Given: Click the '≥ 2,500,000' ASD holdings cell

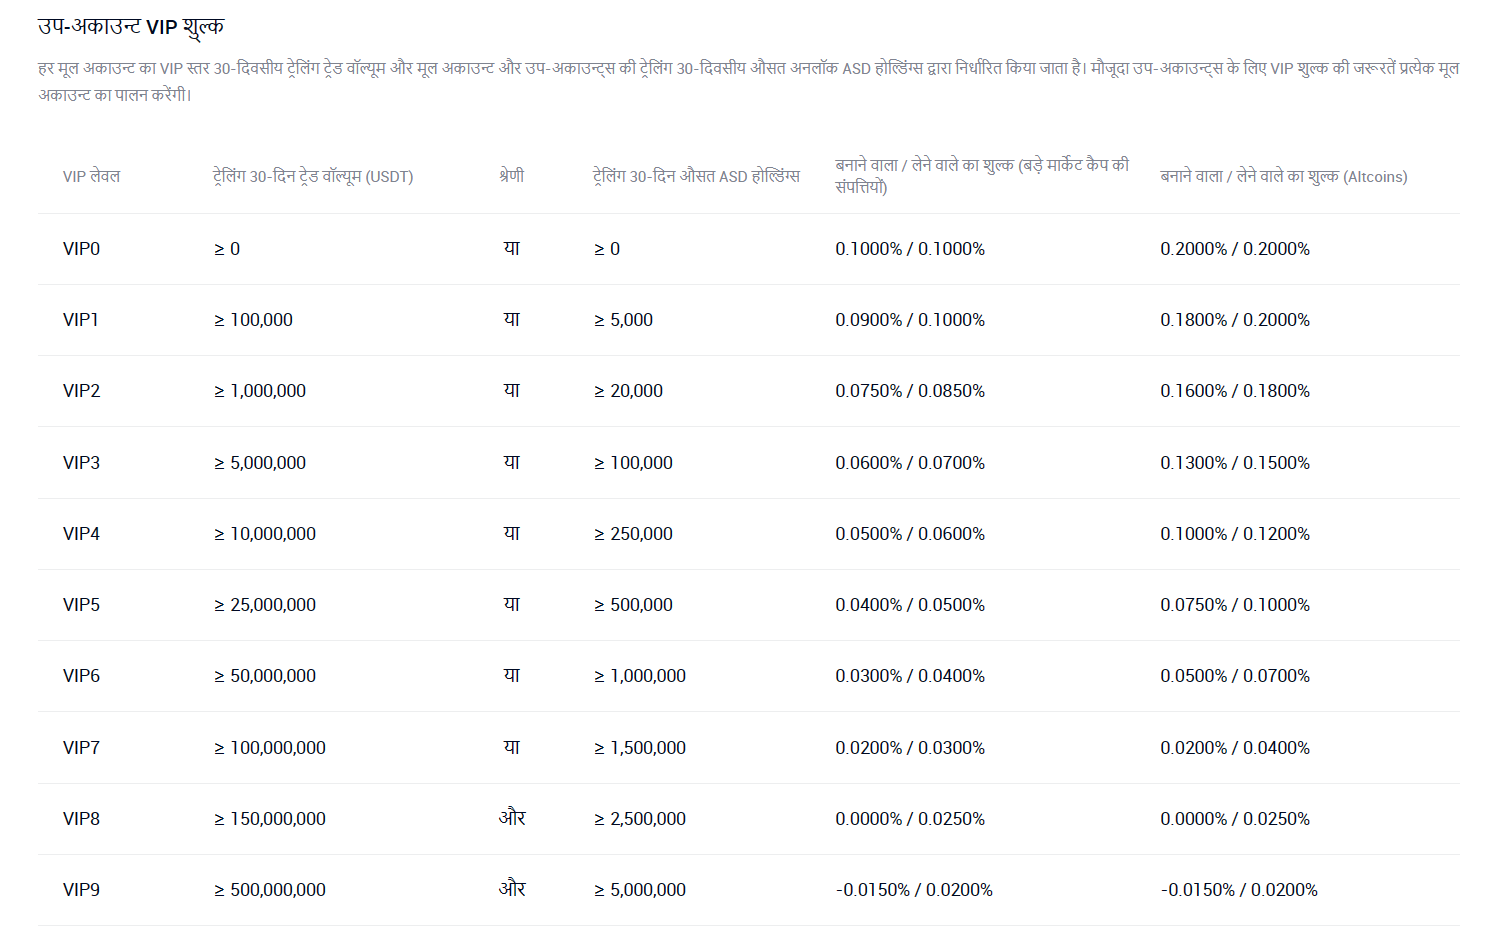Looking at the screenshot, I should (x=640, y=819).
